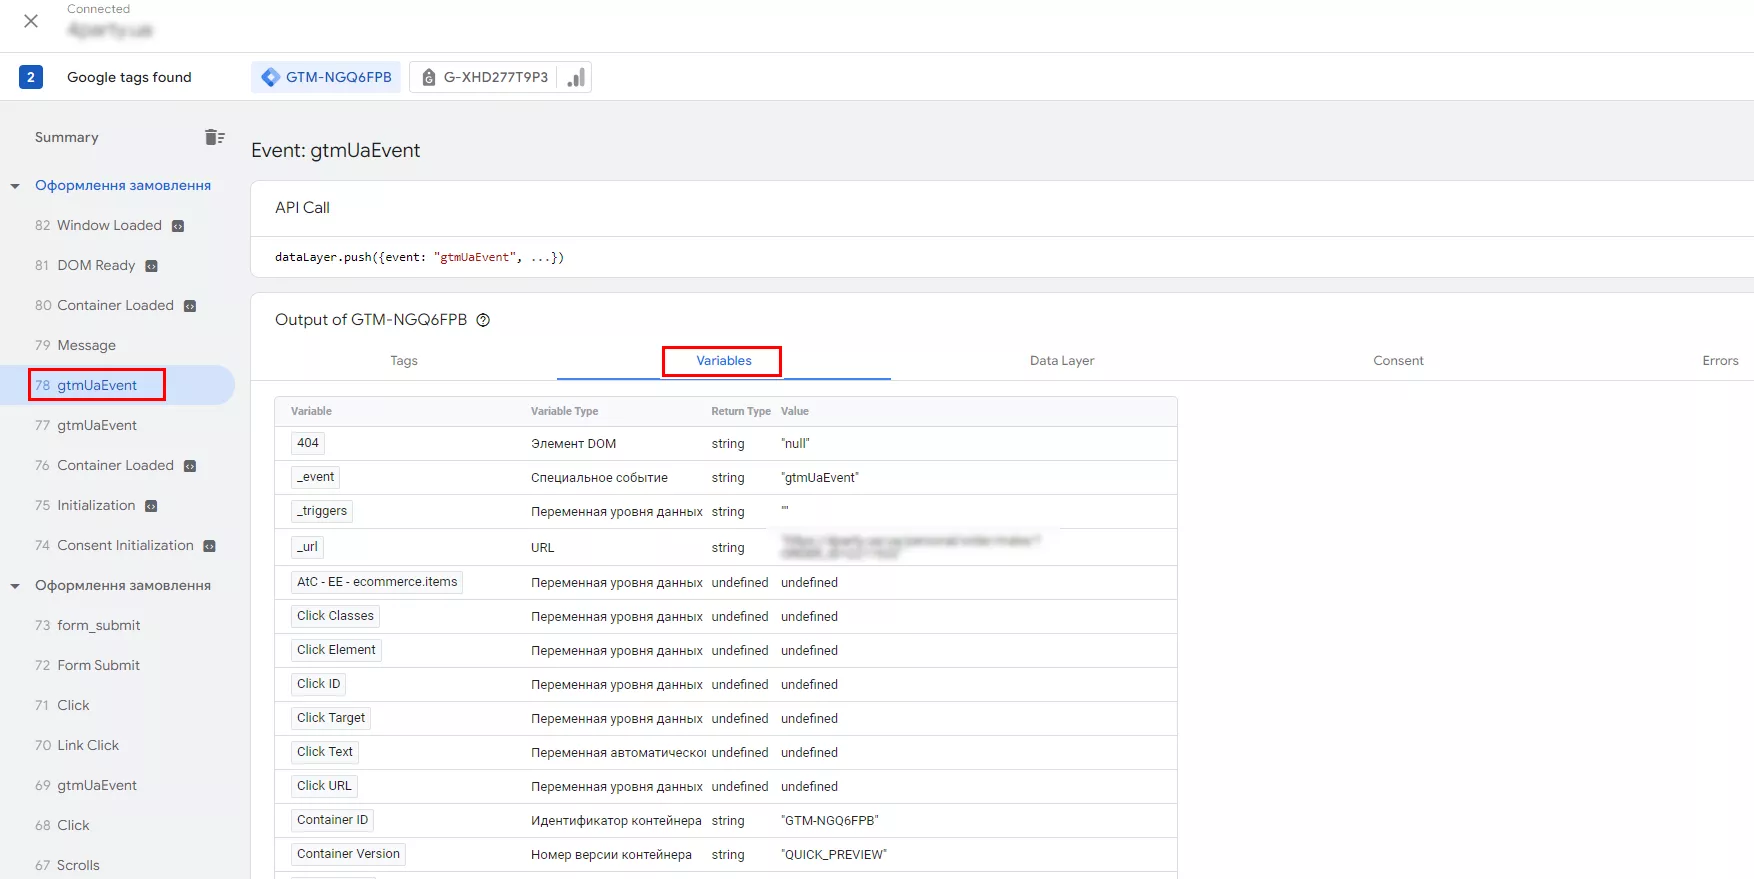The height and width of the screenshot is (879, 1754).
Task: Click the blue number 2 tag count badge
Action: point(31,77)
